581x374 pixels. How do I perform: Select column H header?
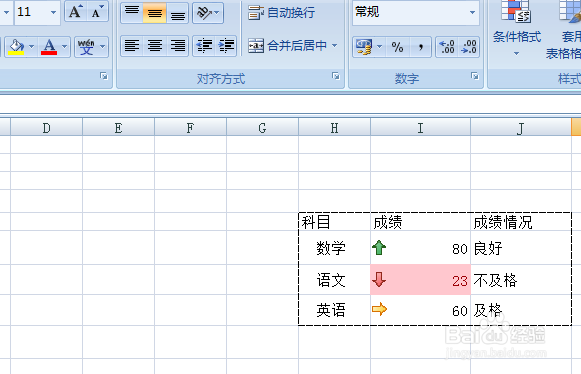334,128
